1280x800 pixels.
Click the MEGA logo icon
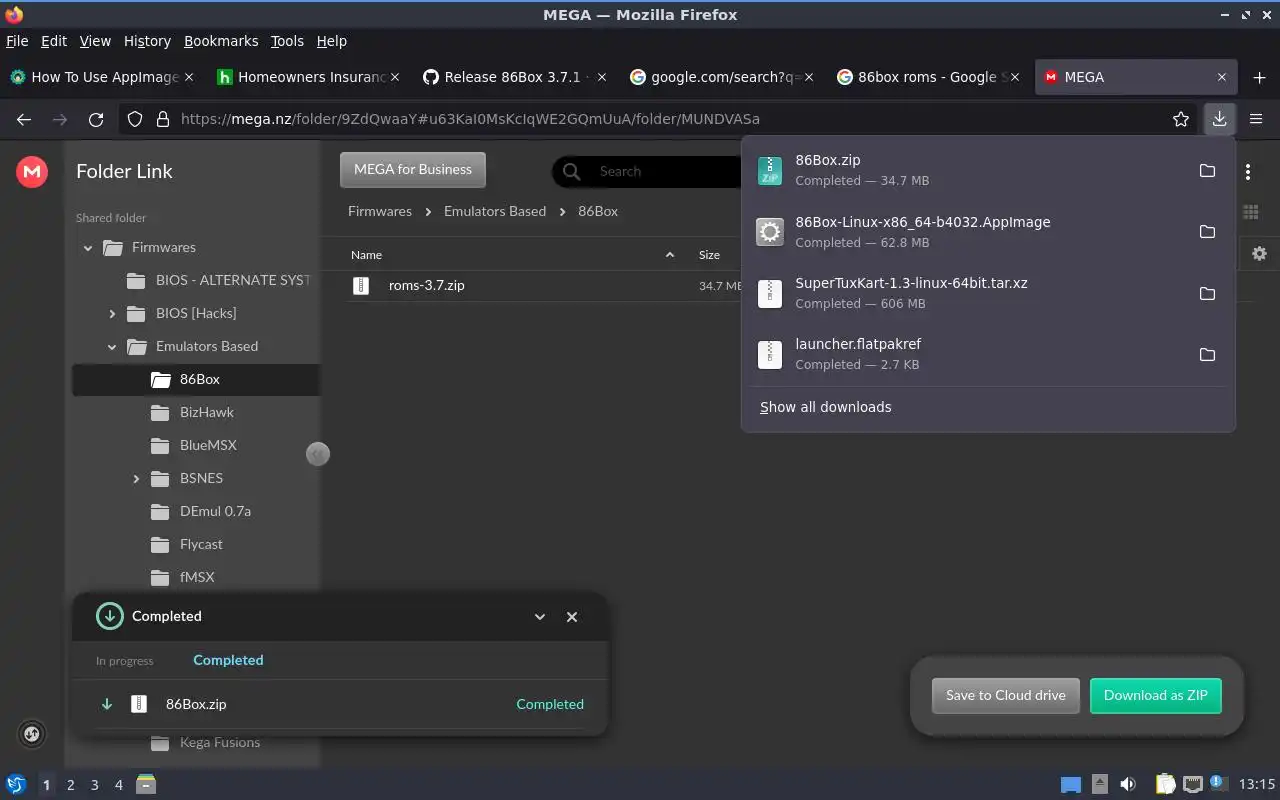[32, 172]
